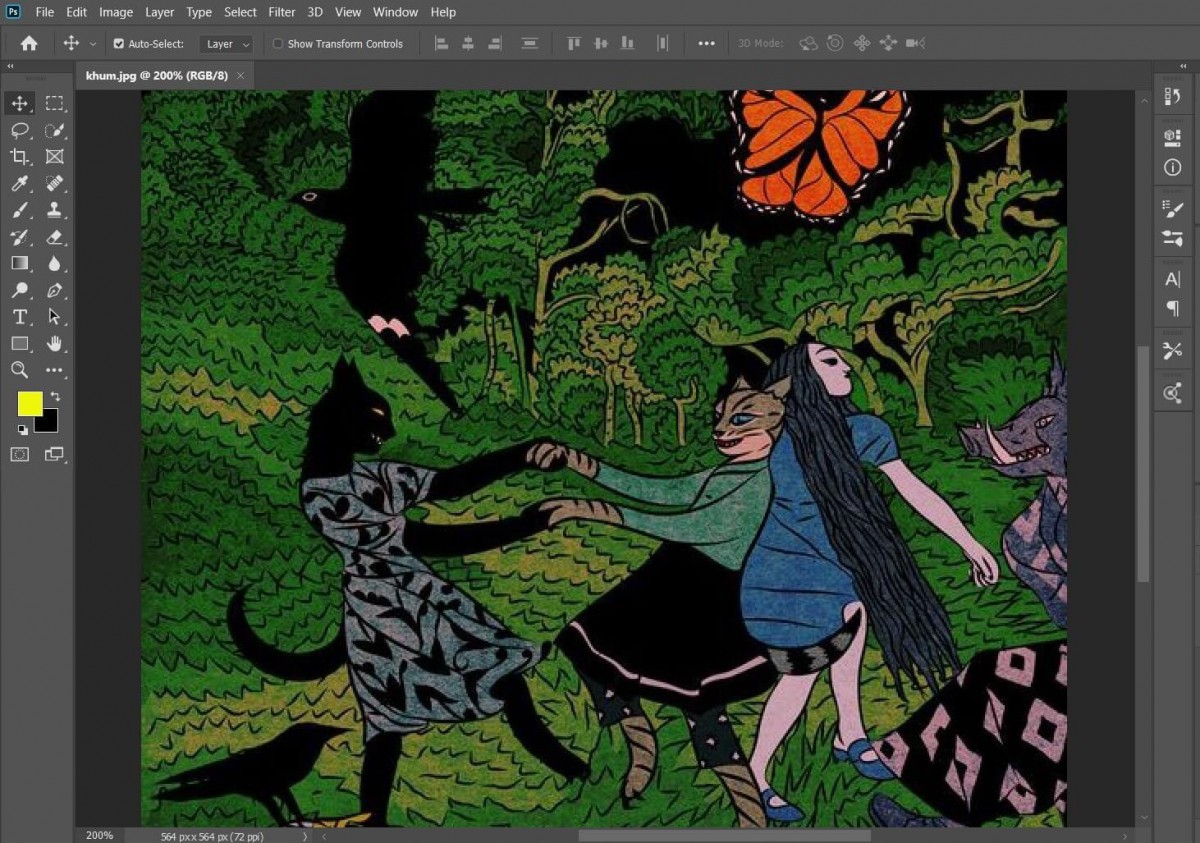
Task: Select the Eyedropper tool
Action: 19,183
